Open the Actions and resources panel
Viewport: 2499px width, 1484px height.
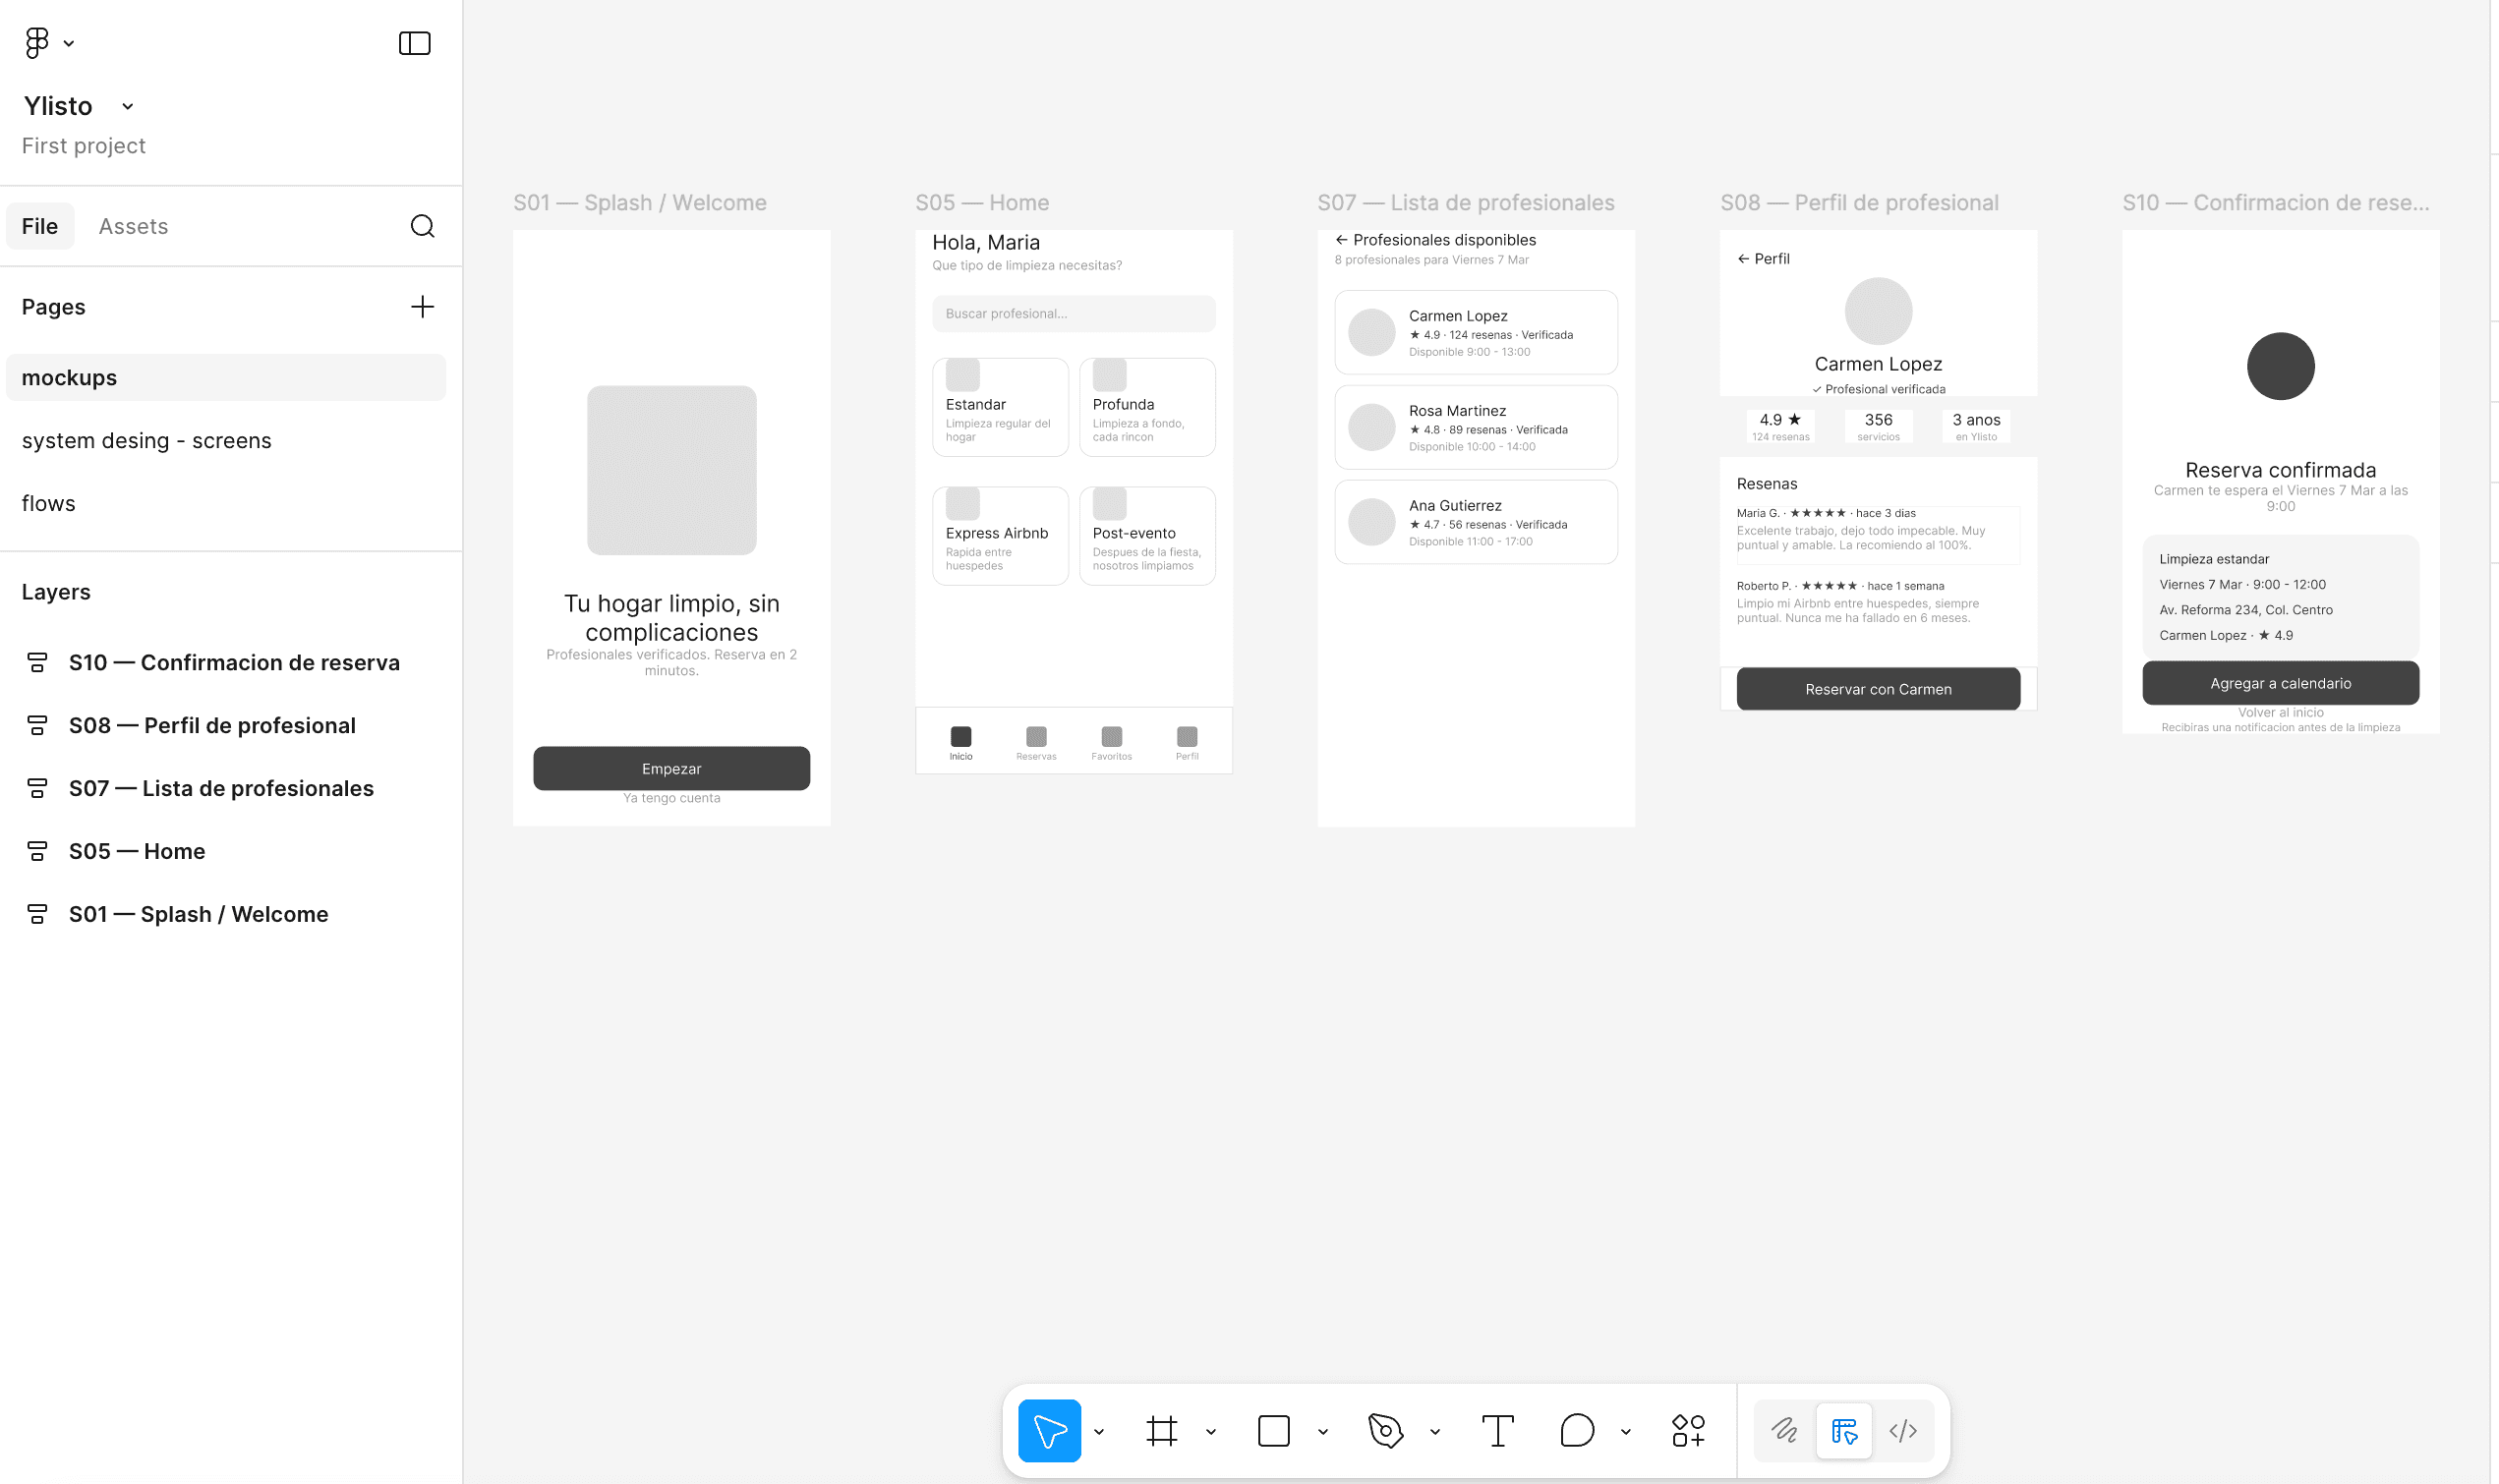pos(1689,1430)
